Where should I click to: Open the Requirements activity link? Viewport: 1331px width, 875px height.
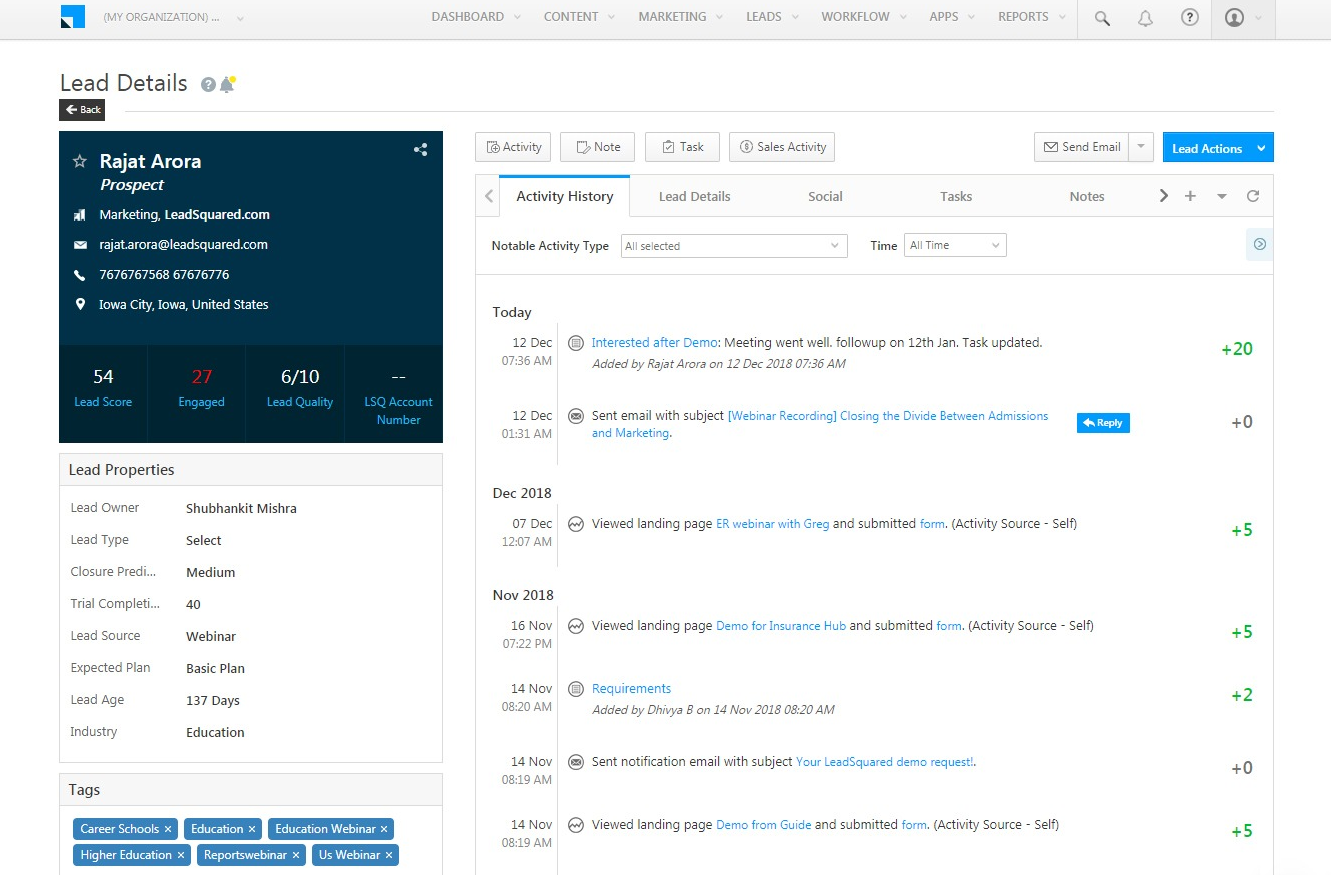click(631, 689)
